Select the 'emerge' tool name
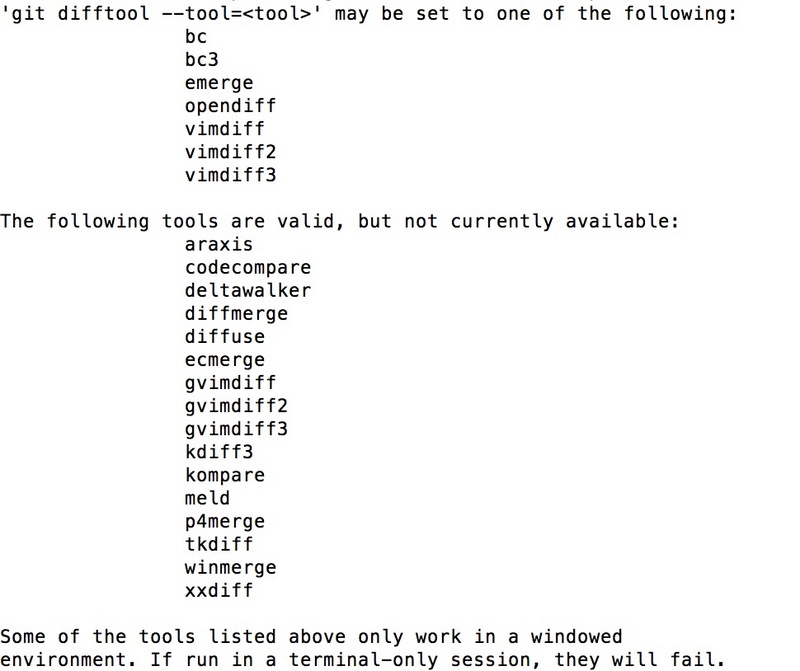800x671 pixels. (x=219, y=83)
